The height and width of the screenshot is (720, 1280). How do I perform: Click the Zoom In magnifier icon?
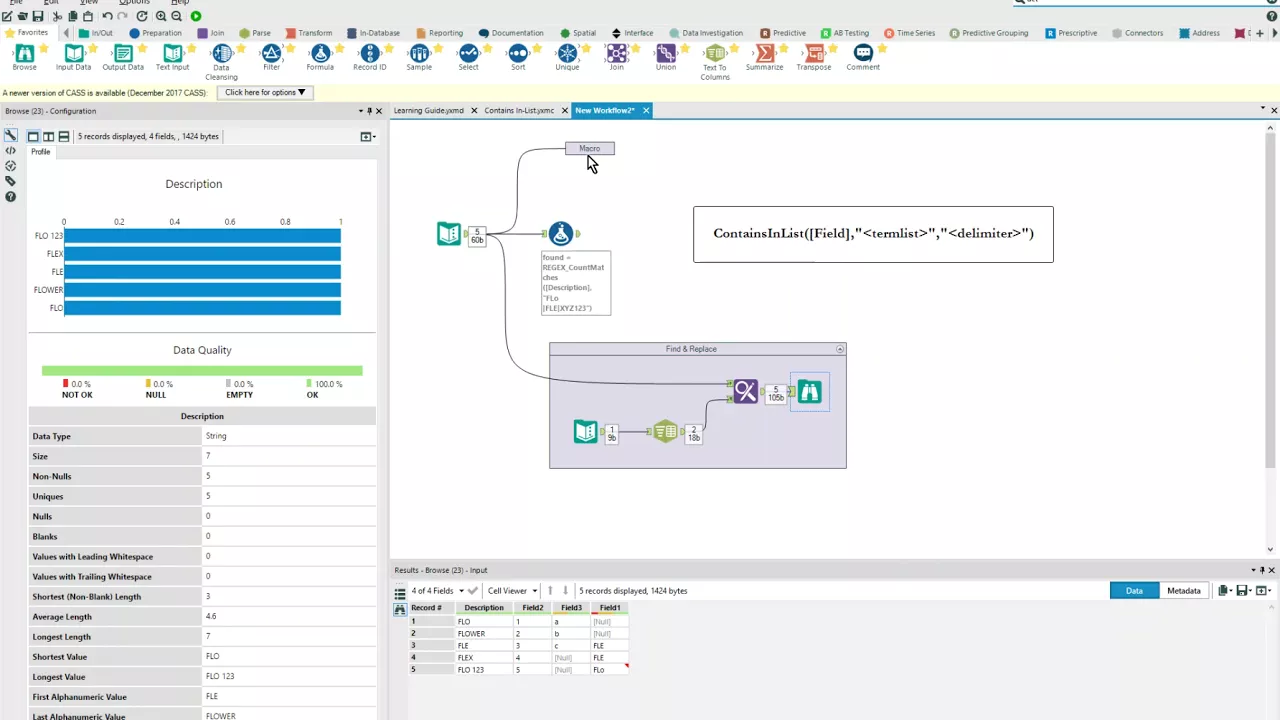pyautogui.click(x=161, y=16)
